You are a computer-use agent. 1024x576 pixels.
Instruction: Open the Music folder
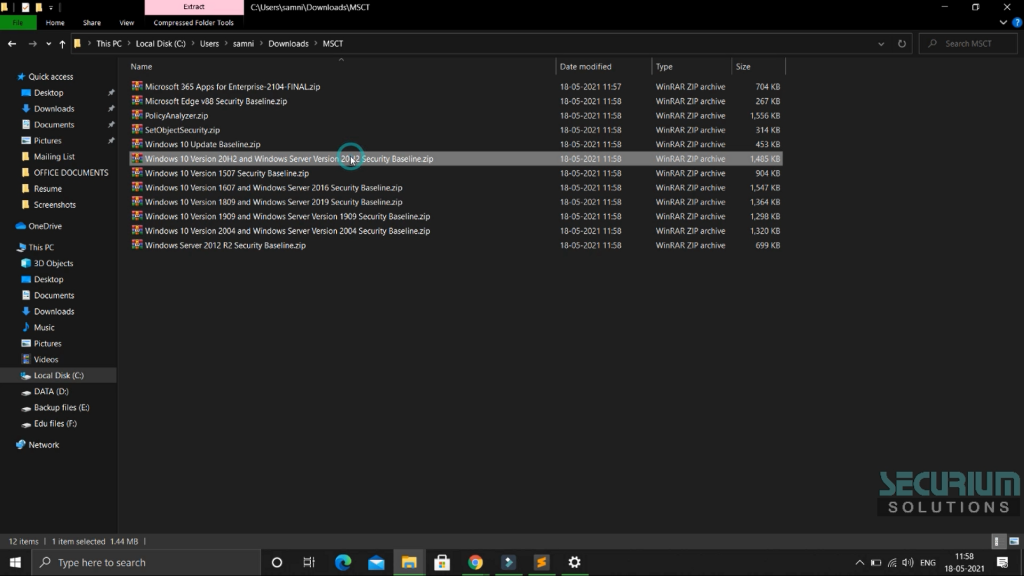[44, 327]
